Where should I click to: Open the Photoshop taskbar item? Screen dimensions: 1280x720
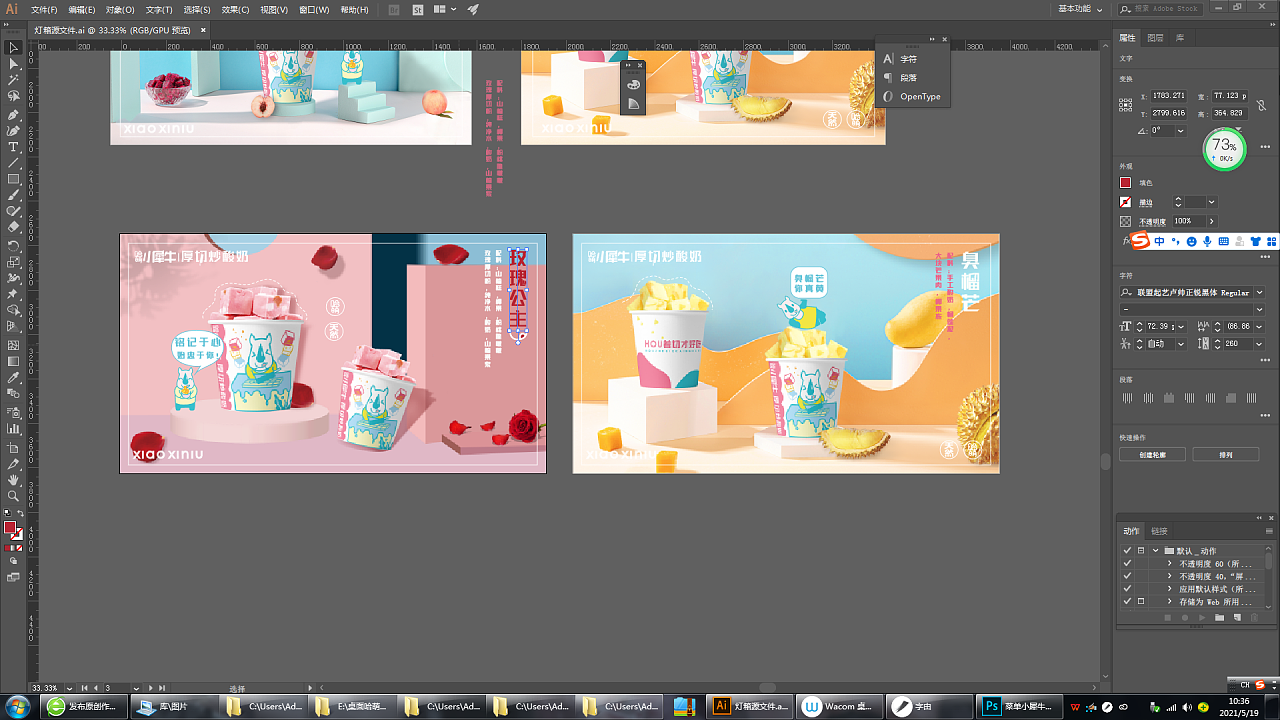click(1018, 706)
